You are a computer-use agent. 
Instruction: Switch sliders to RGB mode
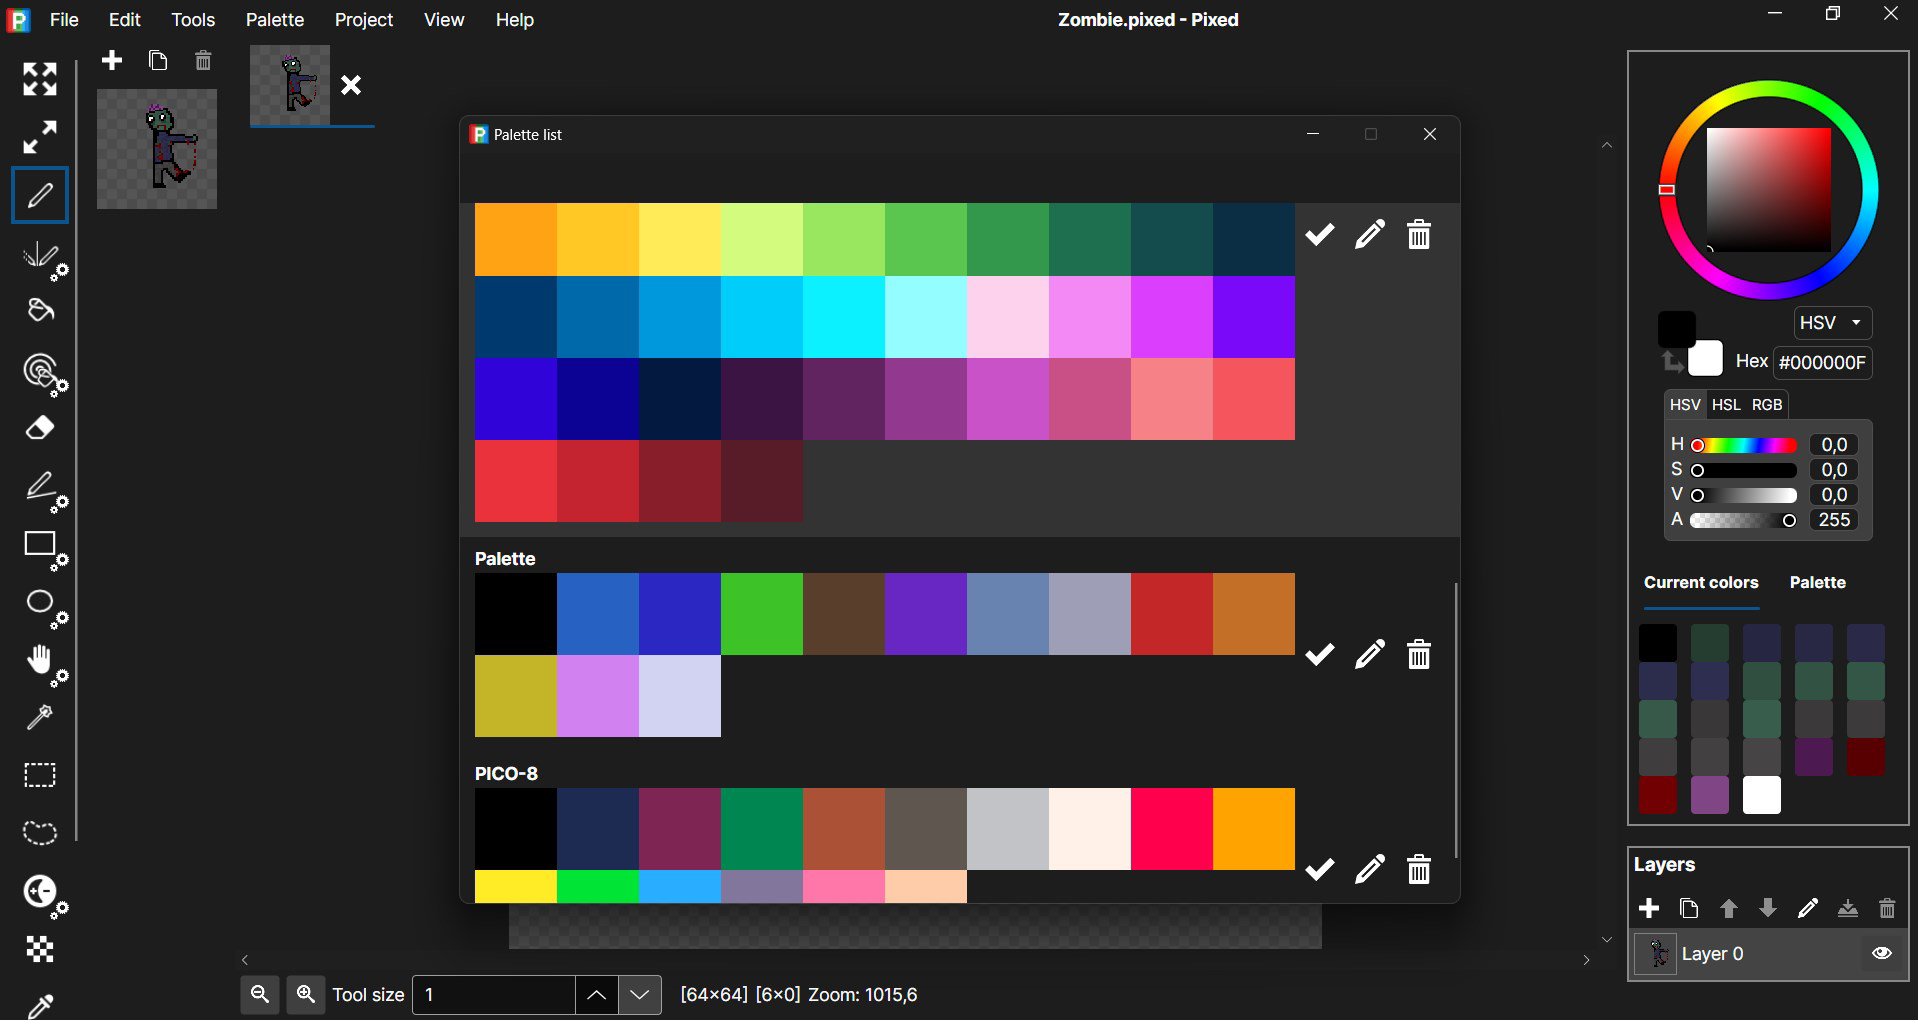pos(1767,405)
